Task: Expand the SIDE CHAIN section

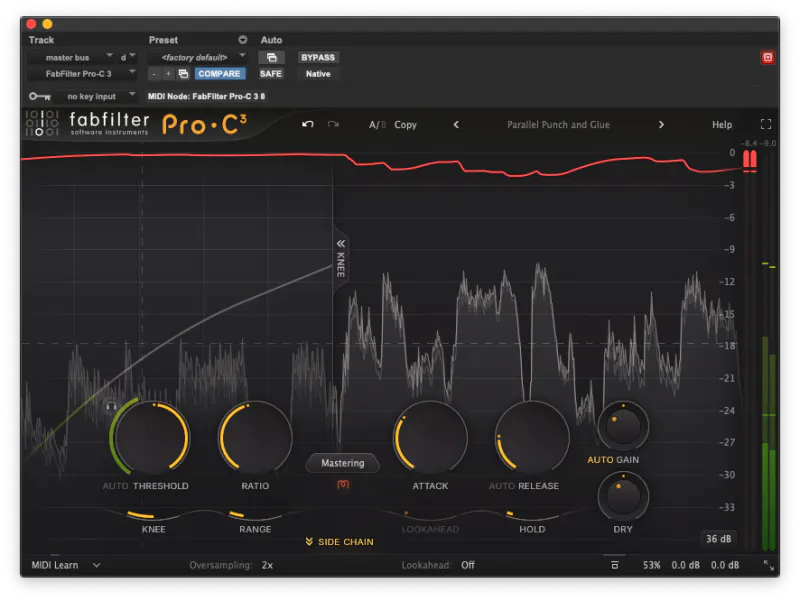Action: [339, 542]
